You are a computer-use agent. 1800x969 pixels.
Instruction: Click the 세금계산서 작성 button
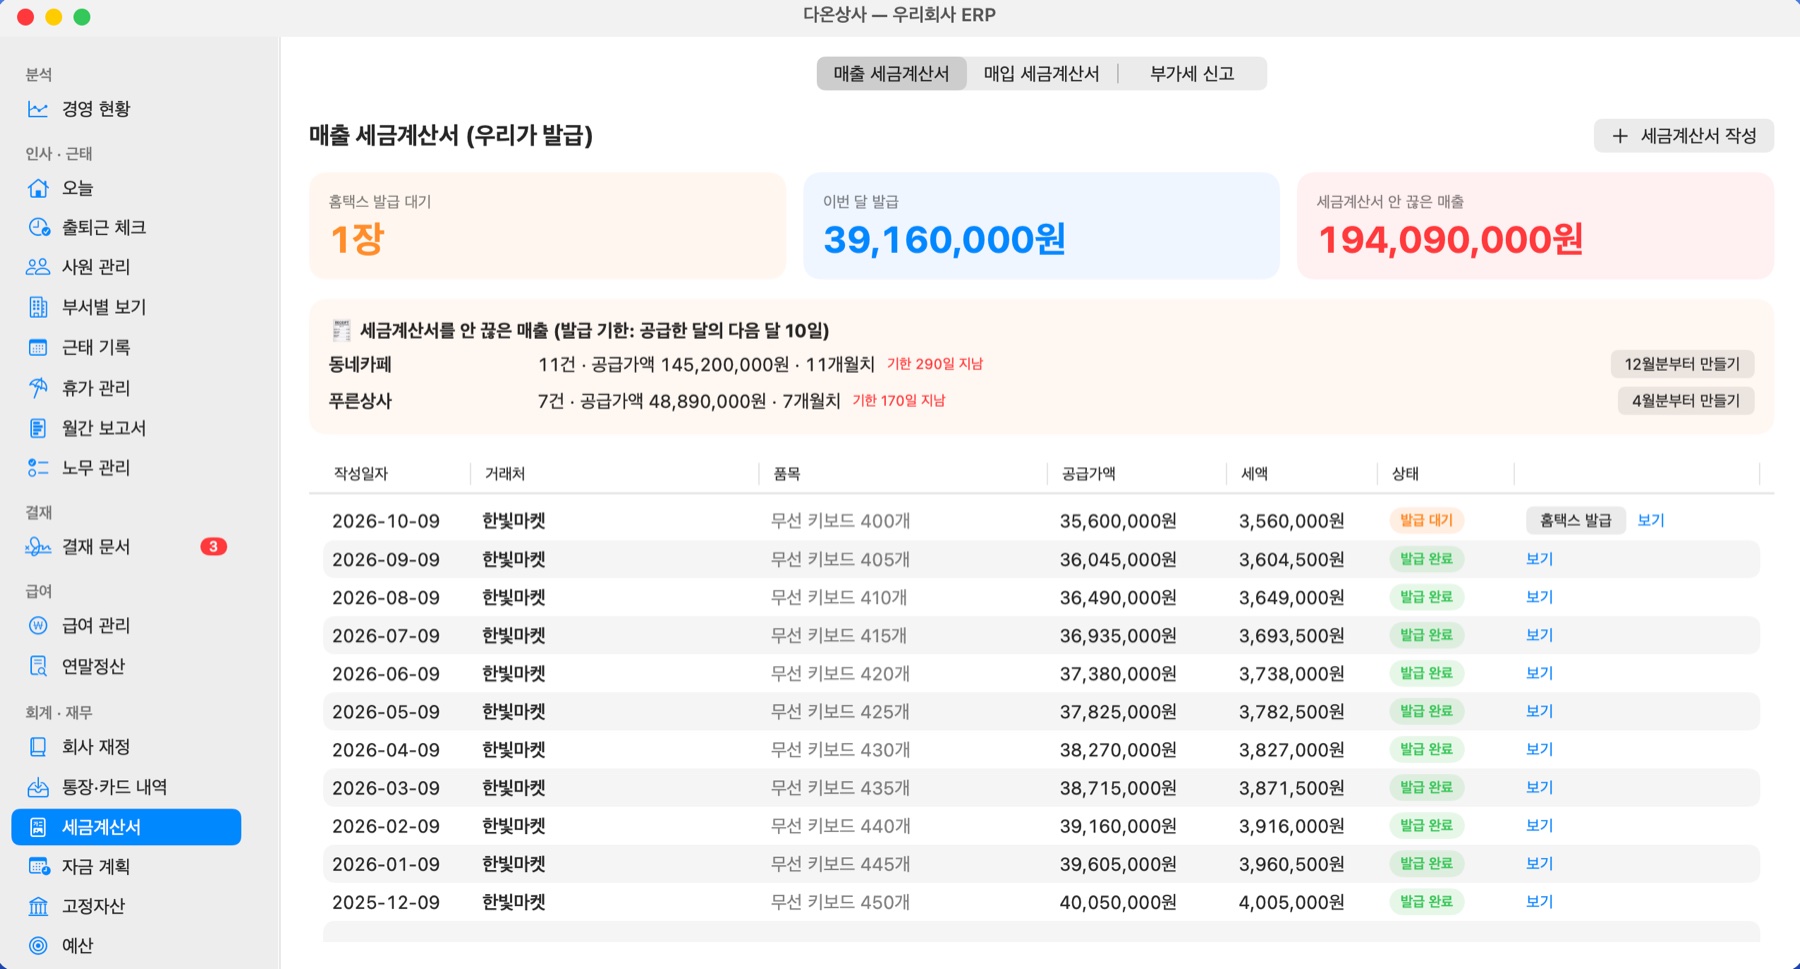tap(1684, 136)
